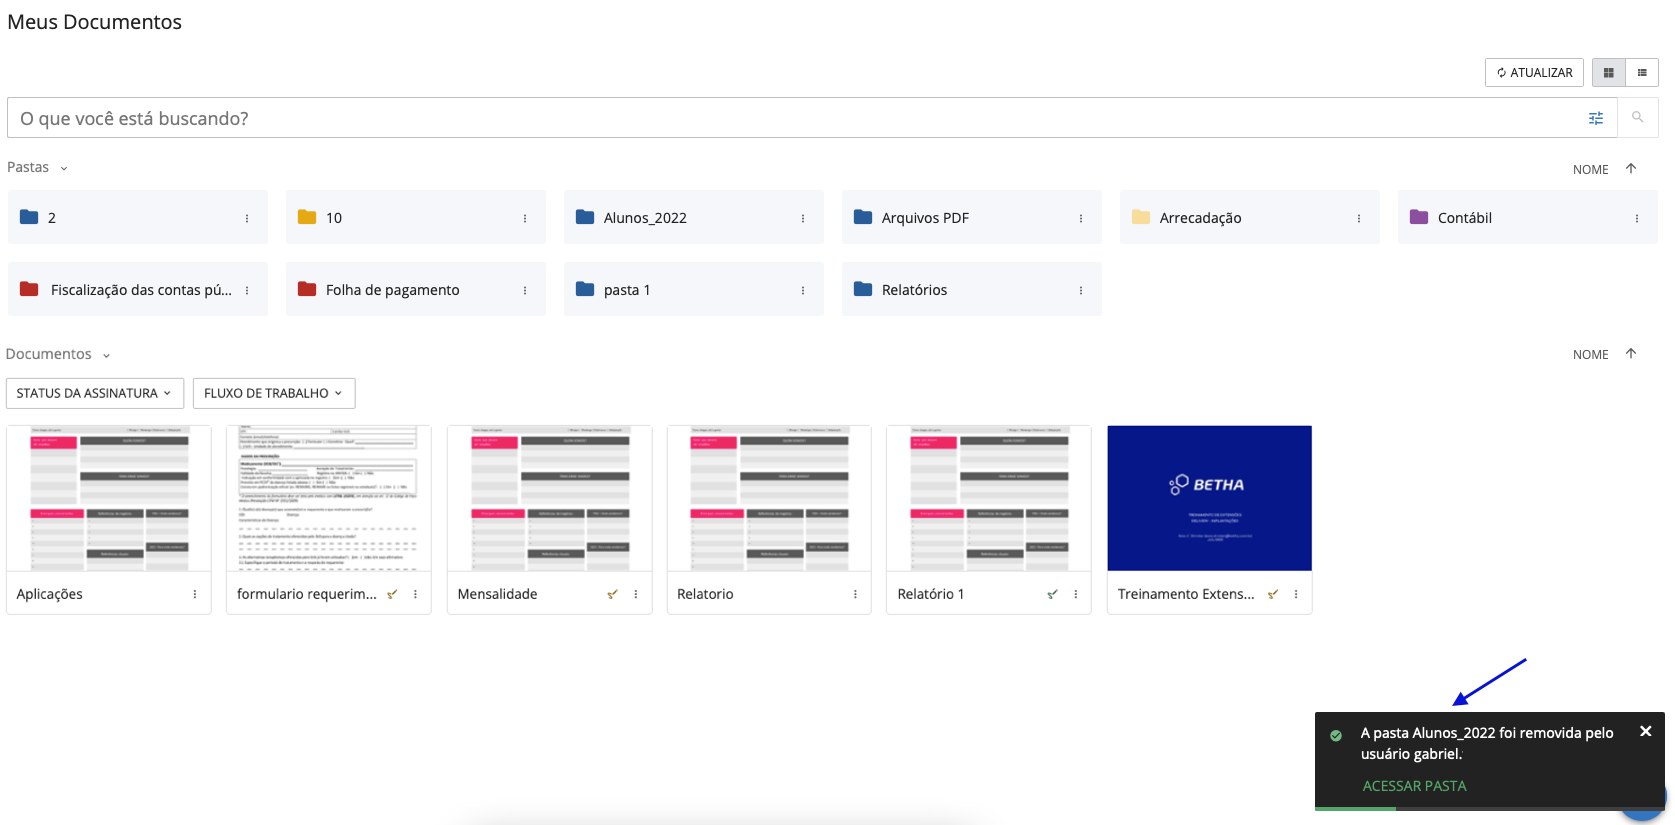The image size is (1675, 825).
Task: Expand Fluxo de Trabalho dropdown
Action: coord(273,393)
